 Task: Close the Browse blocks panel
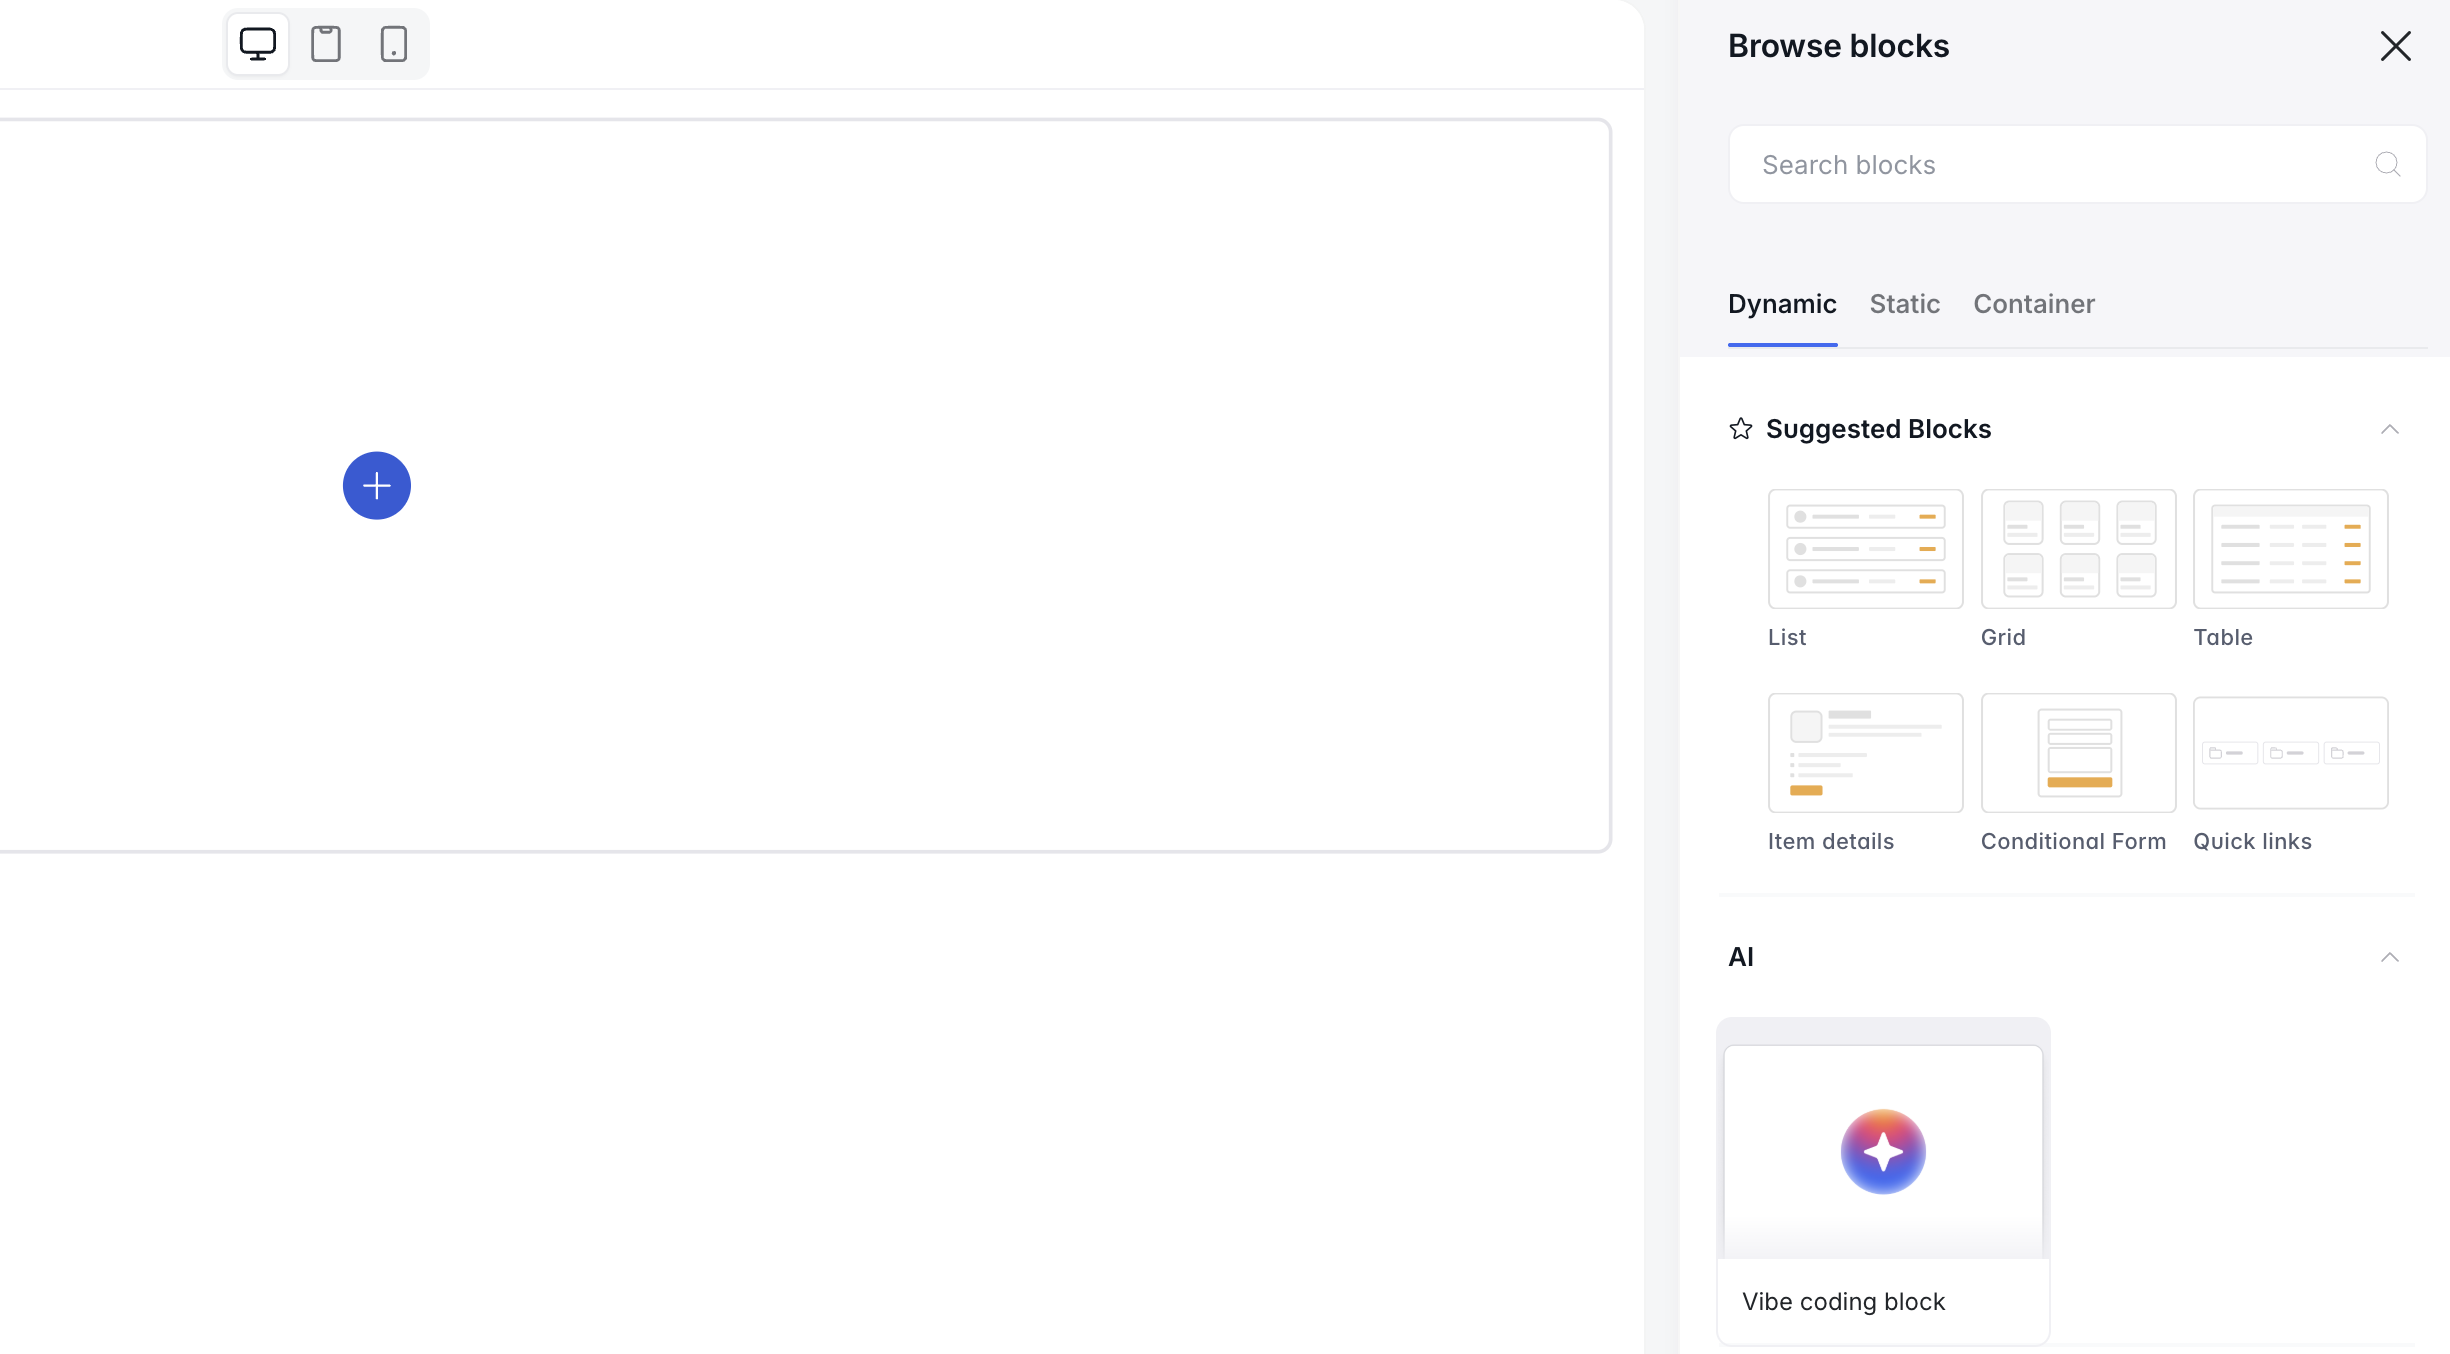pyautogui.click(x=2395, y=46)
